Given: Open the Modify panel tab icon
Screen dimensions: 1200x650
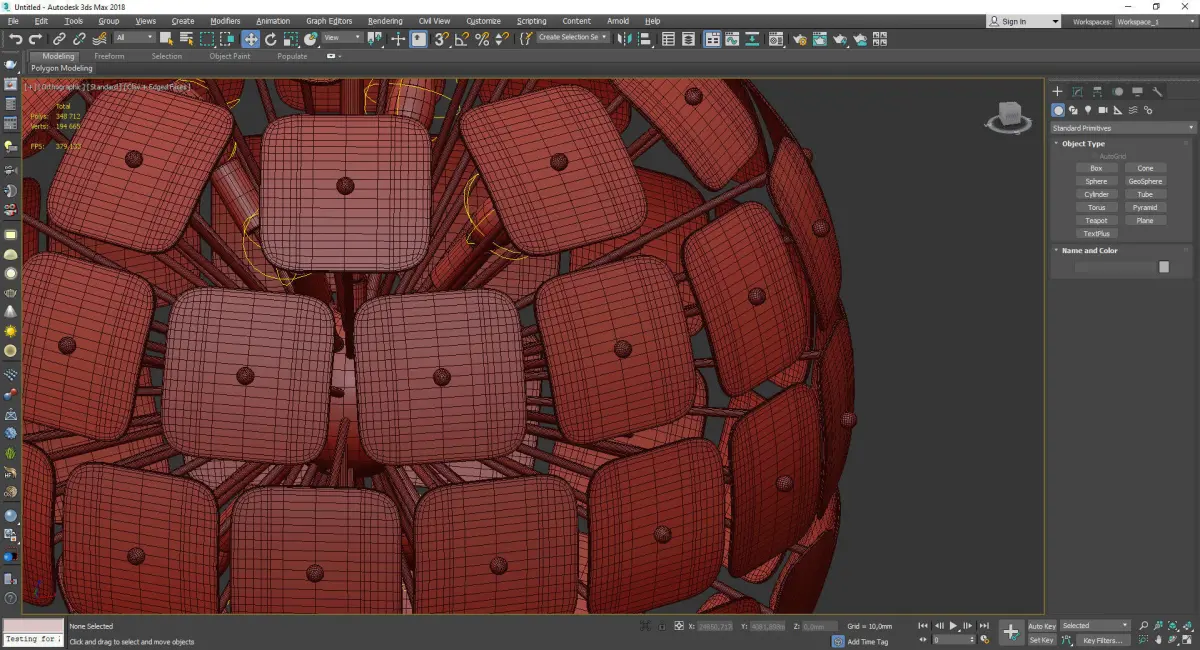Looking at the screenshot, I should [x=1077, y=92].
